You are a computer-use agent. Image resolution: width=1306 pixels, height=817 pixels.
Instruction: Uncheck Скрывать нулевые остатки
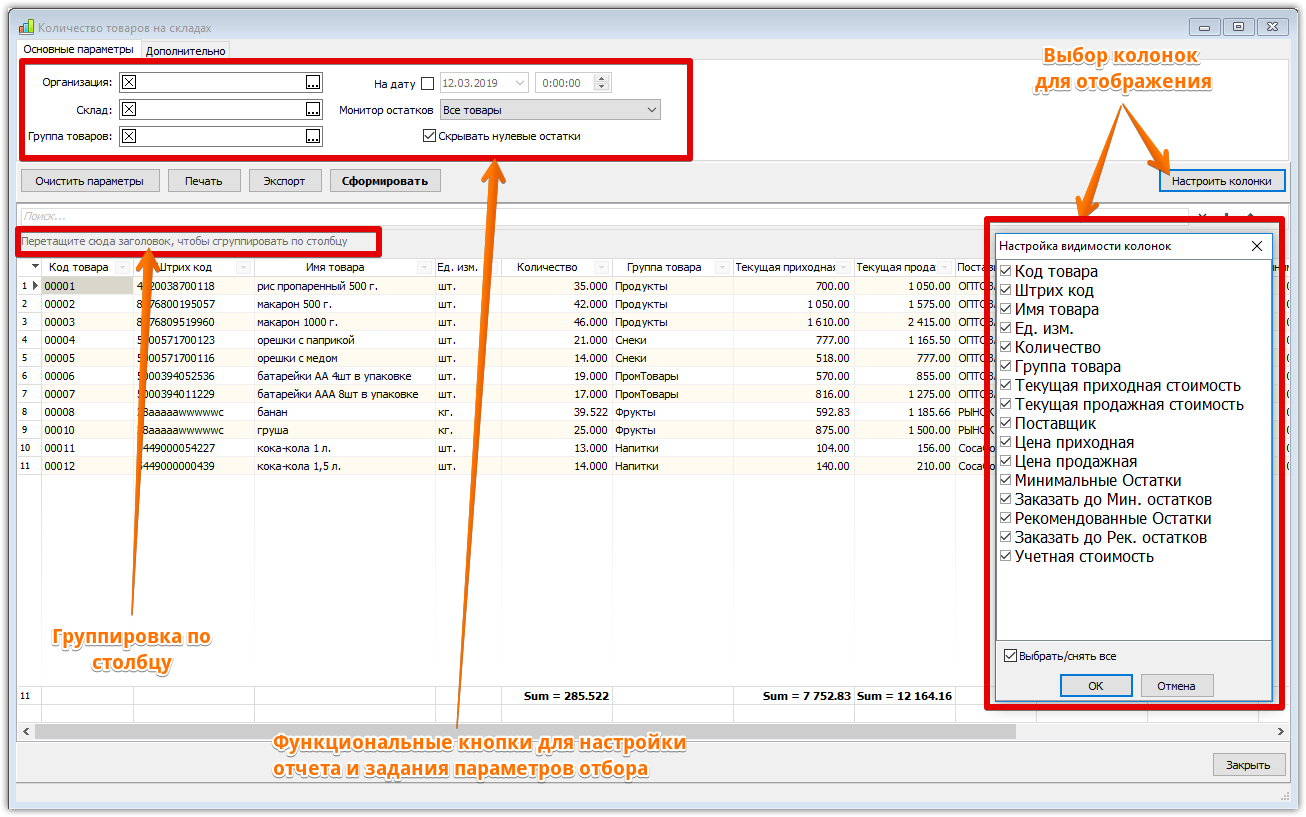(429, 136)
